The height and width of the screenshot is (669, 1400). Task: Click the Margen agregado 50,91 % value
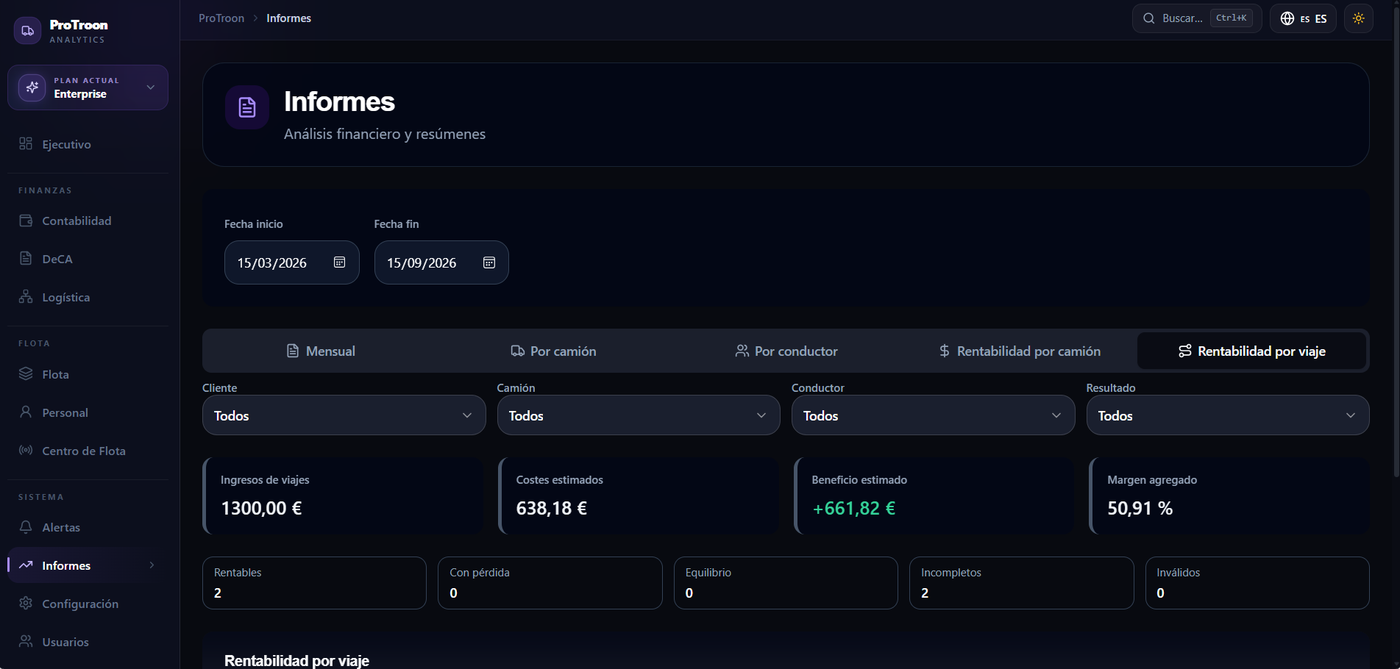tap(1140, 508)
